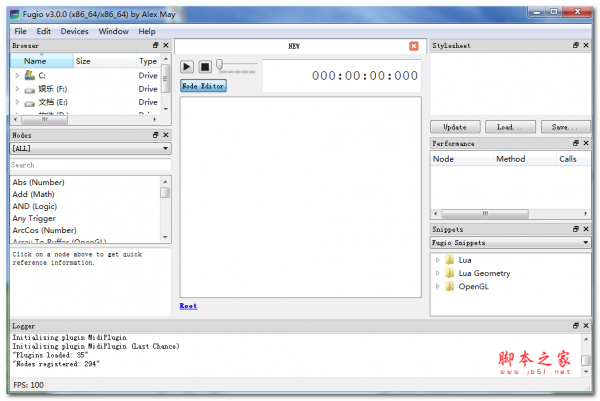The width and height of the screenshot is (600, 401).
Task: Focus the Nodes Search field
Action: point(90,165)
